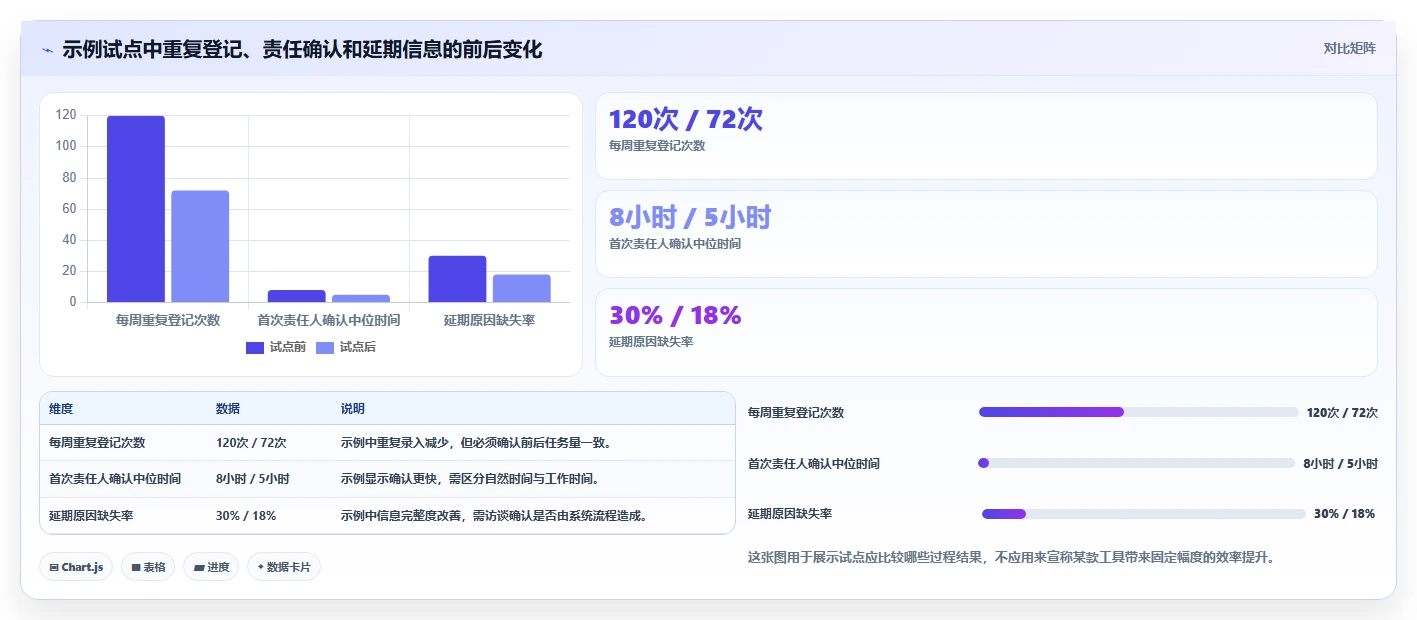Click the 进度 tag chip

coord(211,567)
